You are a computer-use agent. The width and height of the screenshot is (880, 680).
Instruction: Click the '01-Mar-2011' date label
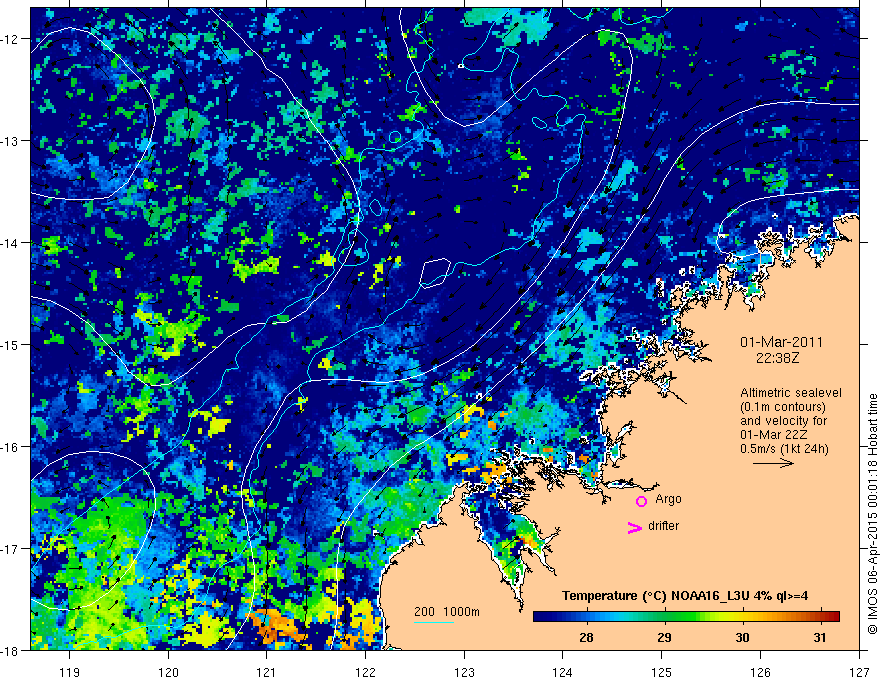[781, 342]
